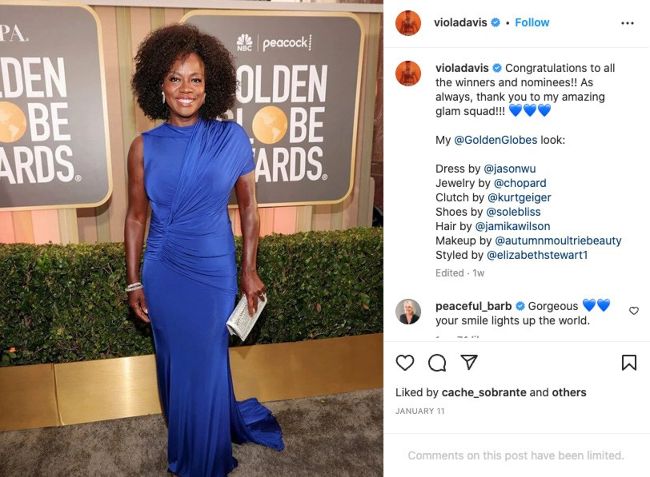Viewport: 650px width, 477px height.
Task: Open the @GoldenGlobes mention
Action: [x=495, y=140]
